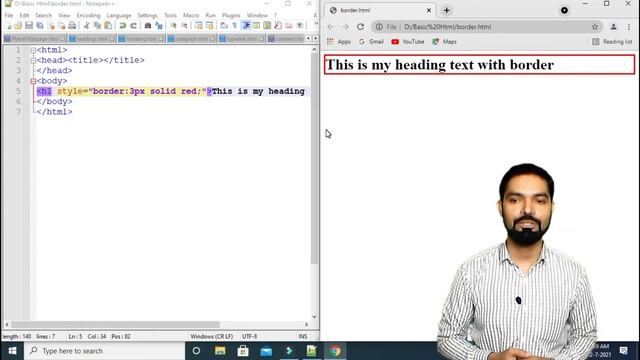Image resolution: width=640 pixels, height=360 pixels.
Task: Click the INS status bar indicator
Action: (x=303, y=336)
